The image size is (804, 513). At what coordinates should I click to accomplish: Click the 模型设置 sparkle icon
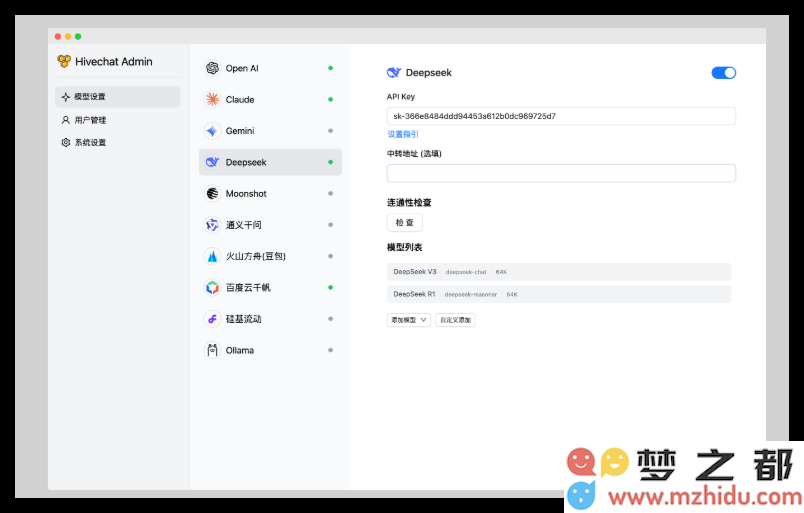pos(66,96)
